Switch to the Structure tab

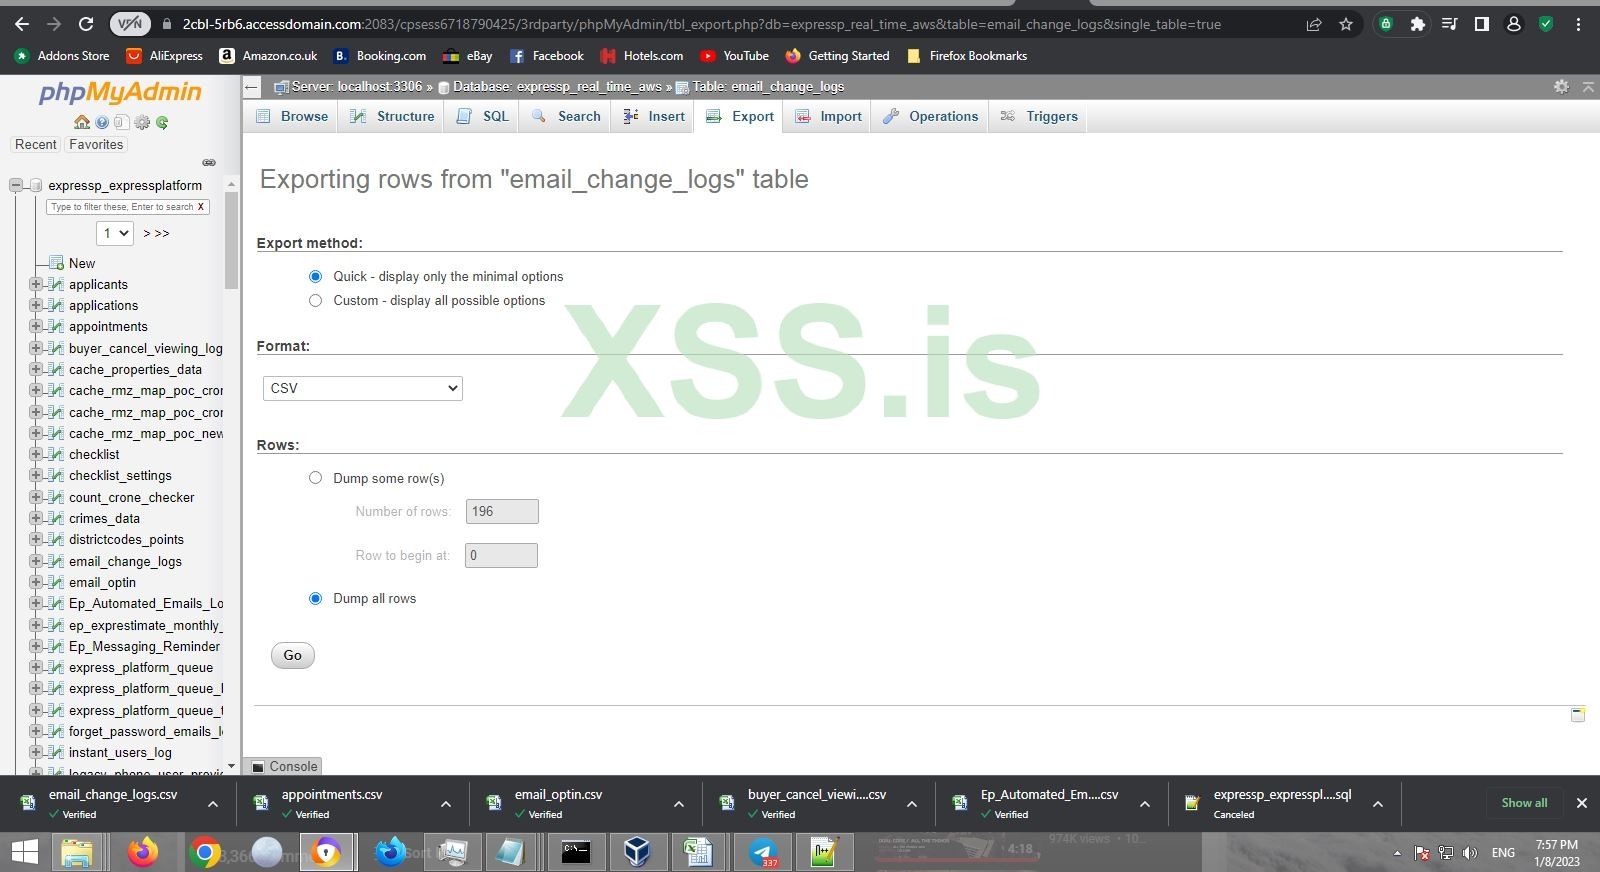click(392, 116)
